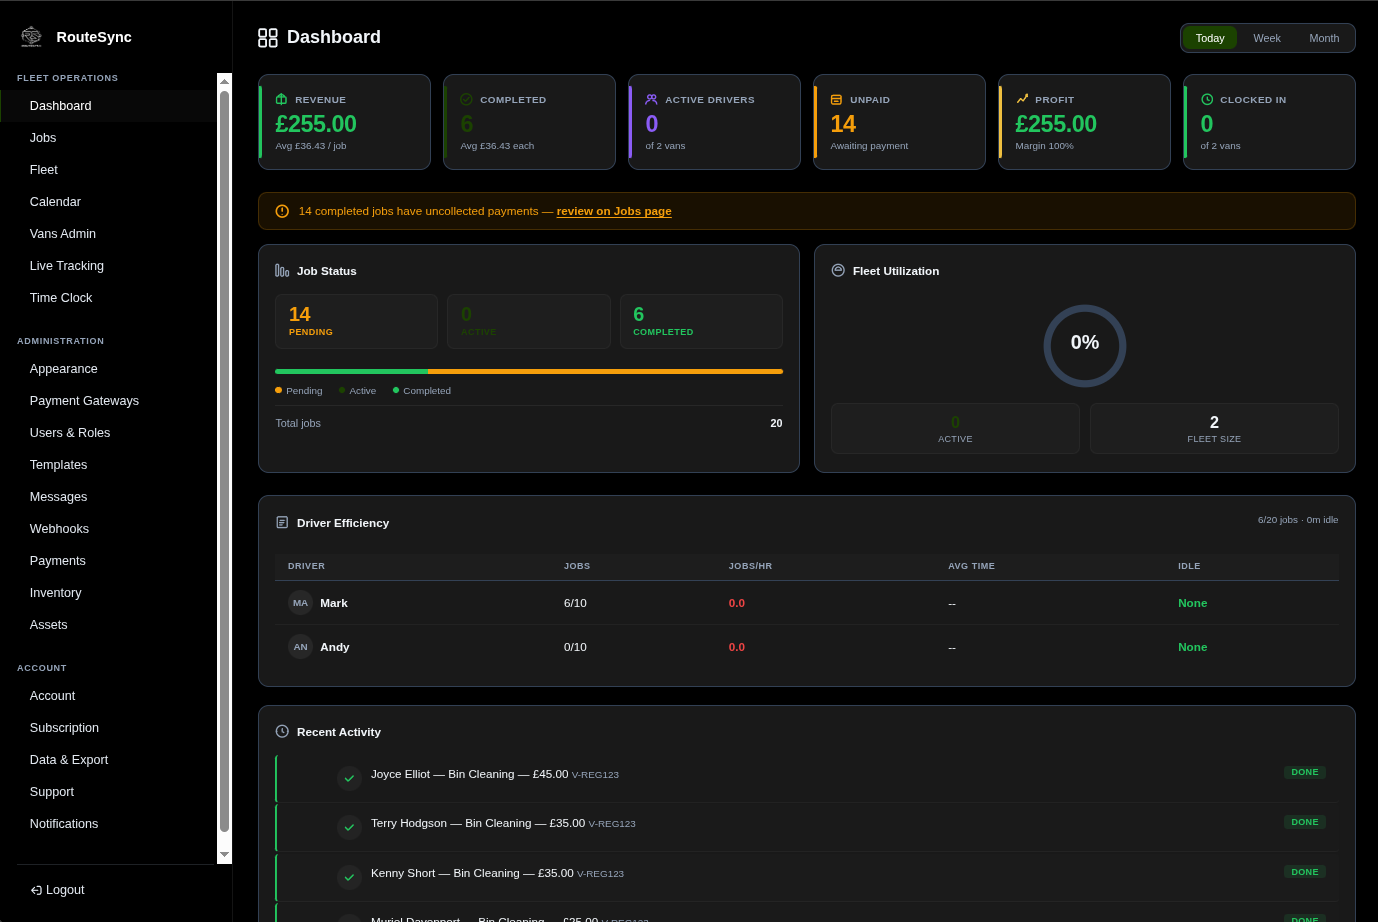Click the 14 Pending status box
The width and height of the screenshot is (1378, 922).
click(356, 321)
